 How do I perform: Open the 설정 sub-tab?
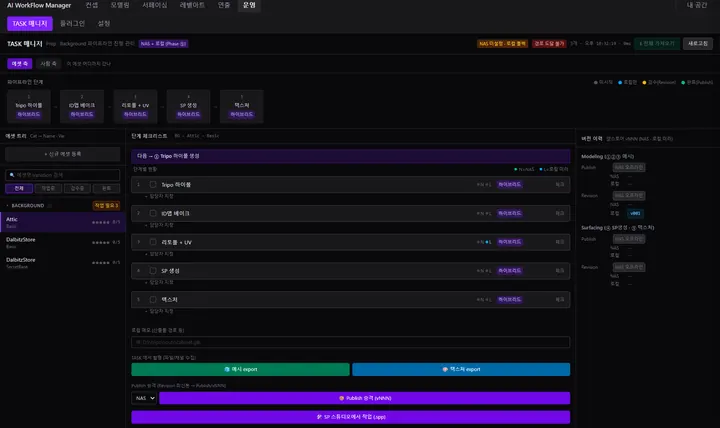click(x=104, y=23)
